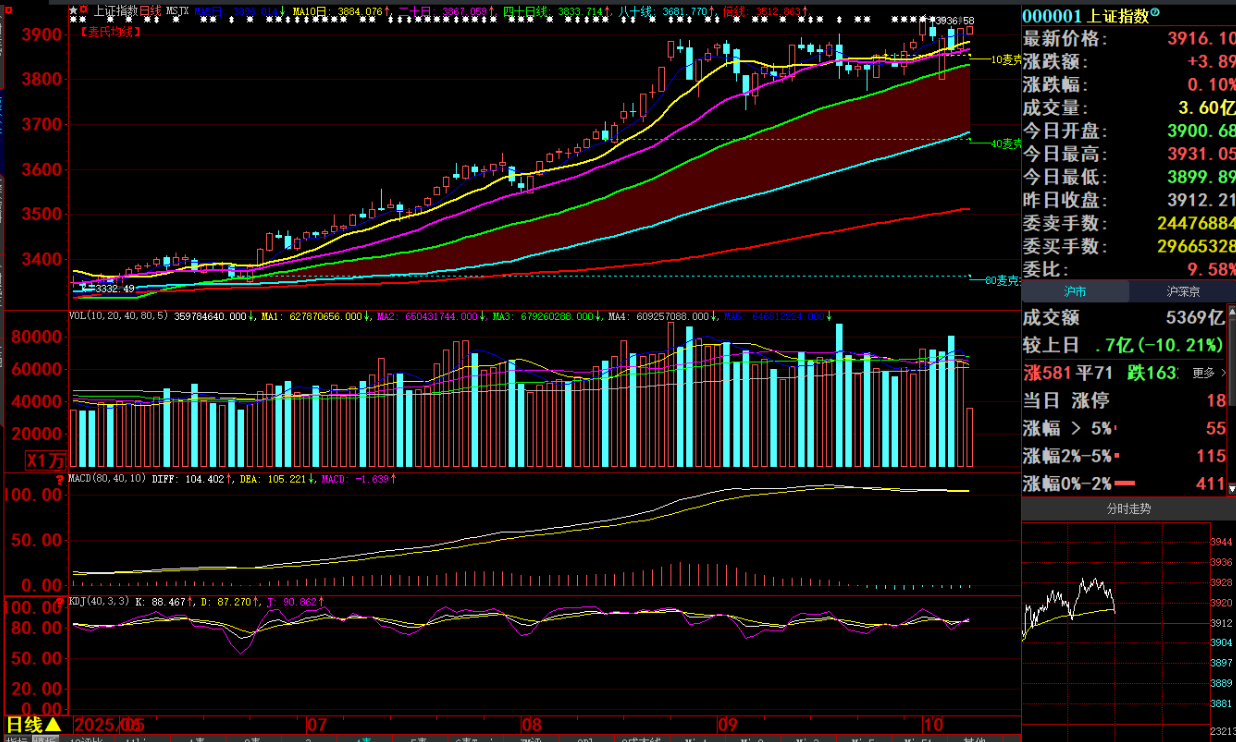Click the 10麦克 marker on right axis
This screenshot has height=742, width=1236.
[1005, 60]
